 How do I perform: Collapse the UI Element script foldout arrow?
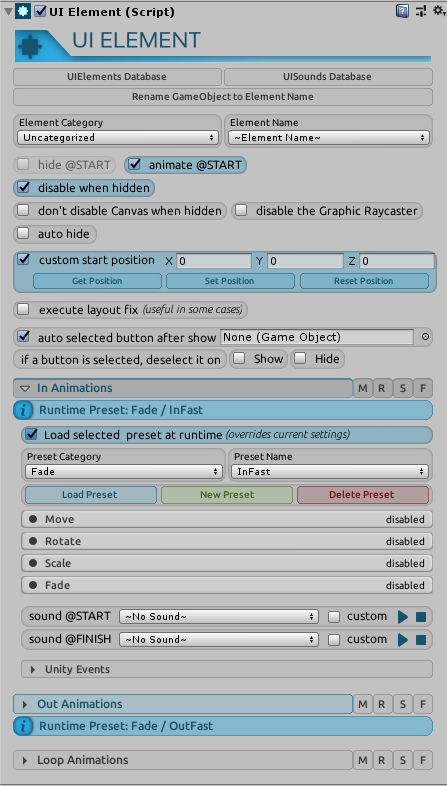click(x=8, y=12)
